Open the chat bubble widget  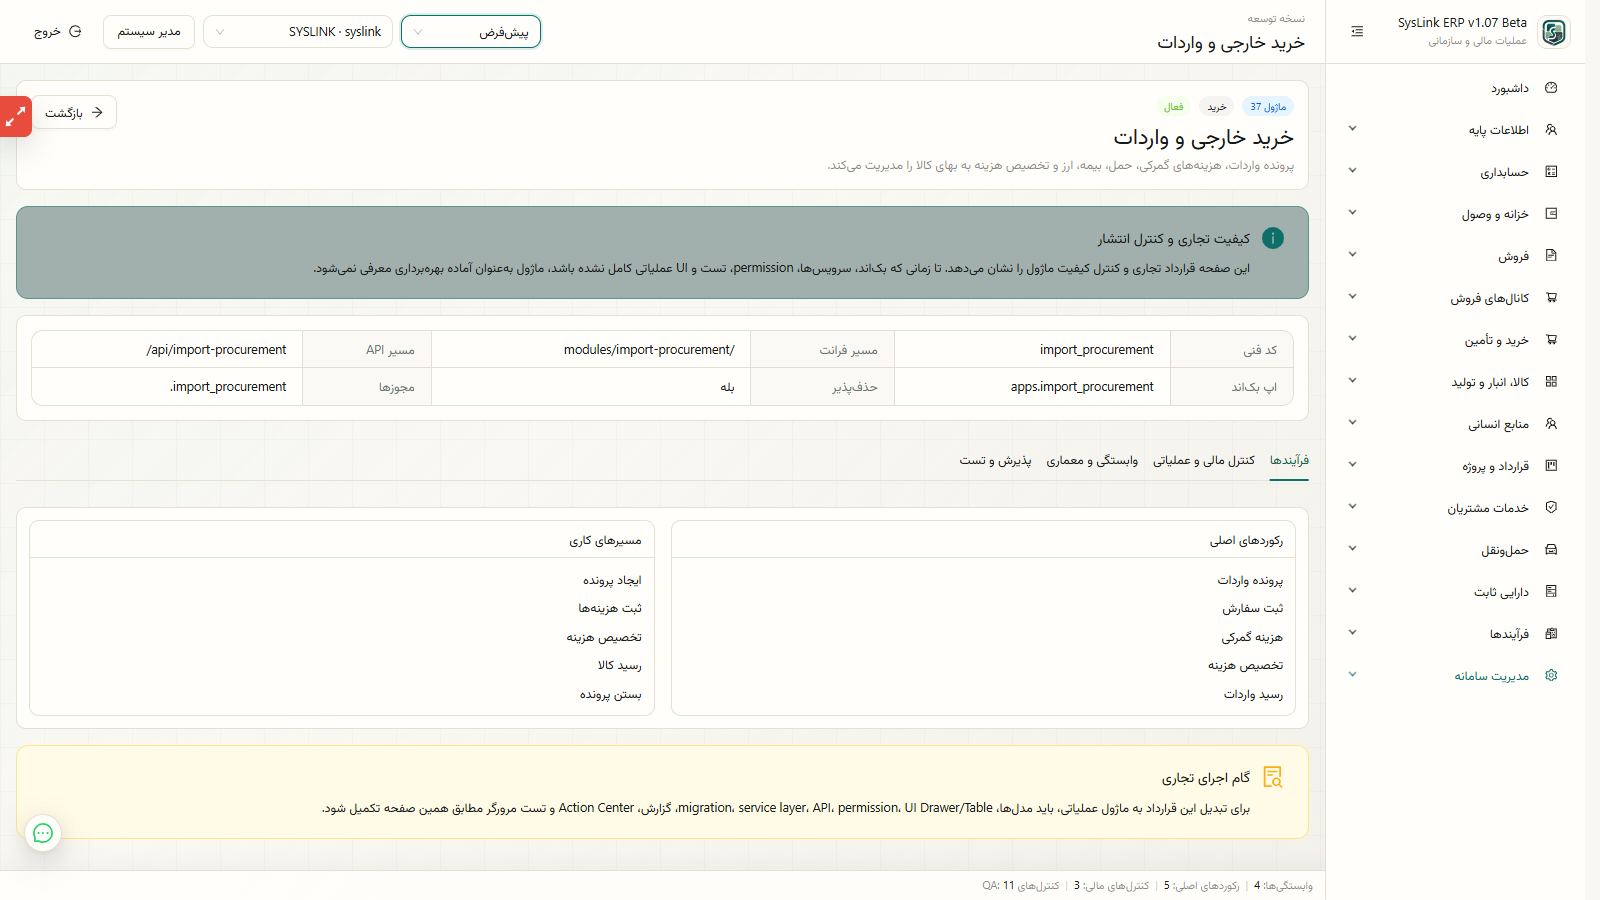tap(43, 833)
